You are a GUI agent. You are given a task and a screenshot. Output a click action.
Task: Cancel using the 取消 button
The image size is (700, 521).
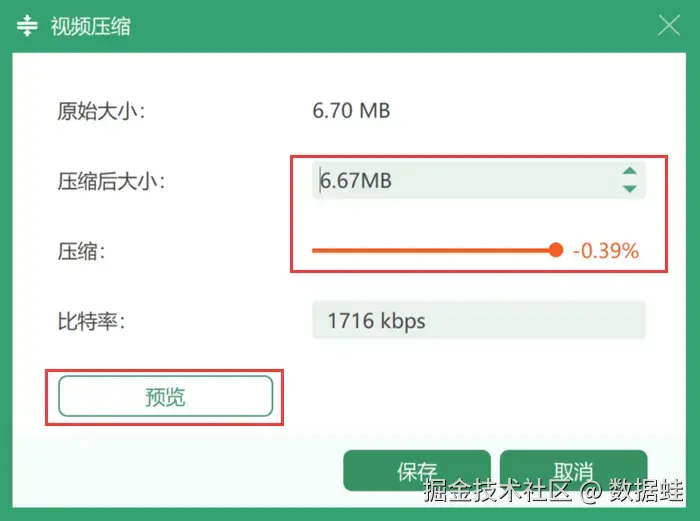(573, 471)
